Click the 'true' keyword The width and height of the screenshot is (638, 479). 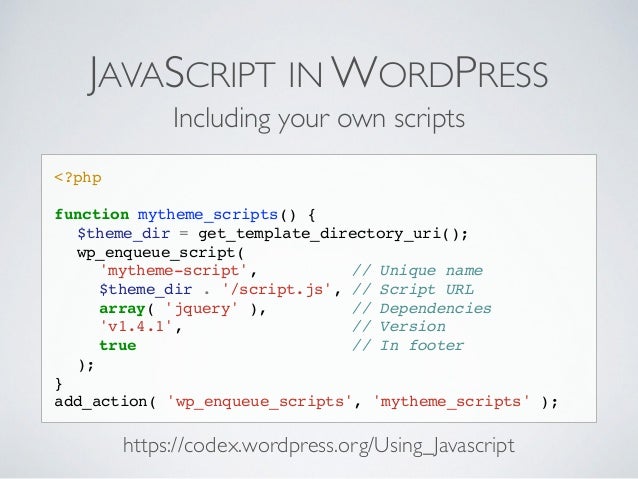[118, 346]
